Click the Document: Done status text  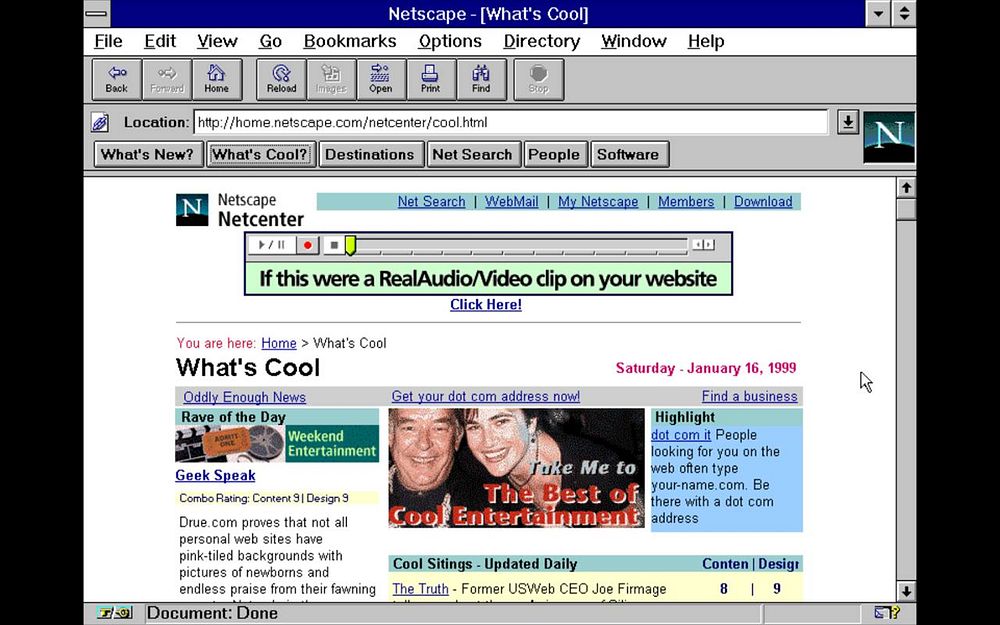click(212, 613)
